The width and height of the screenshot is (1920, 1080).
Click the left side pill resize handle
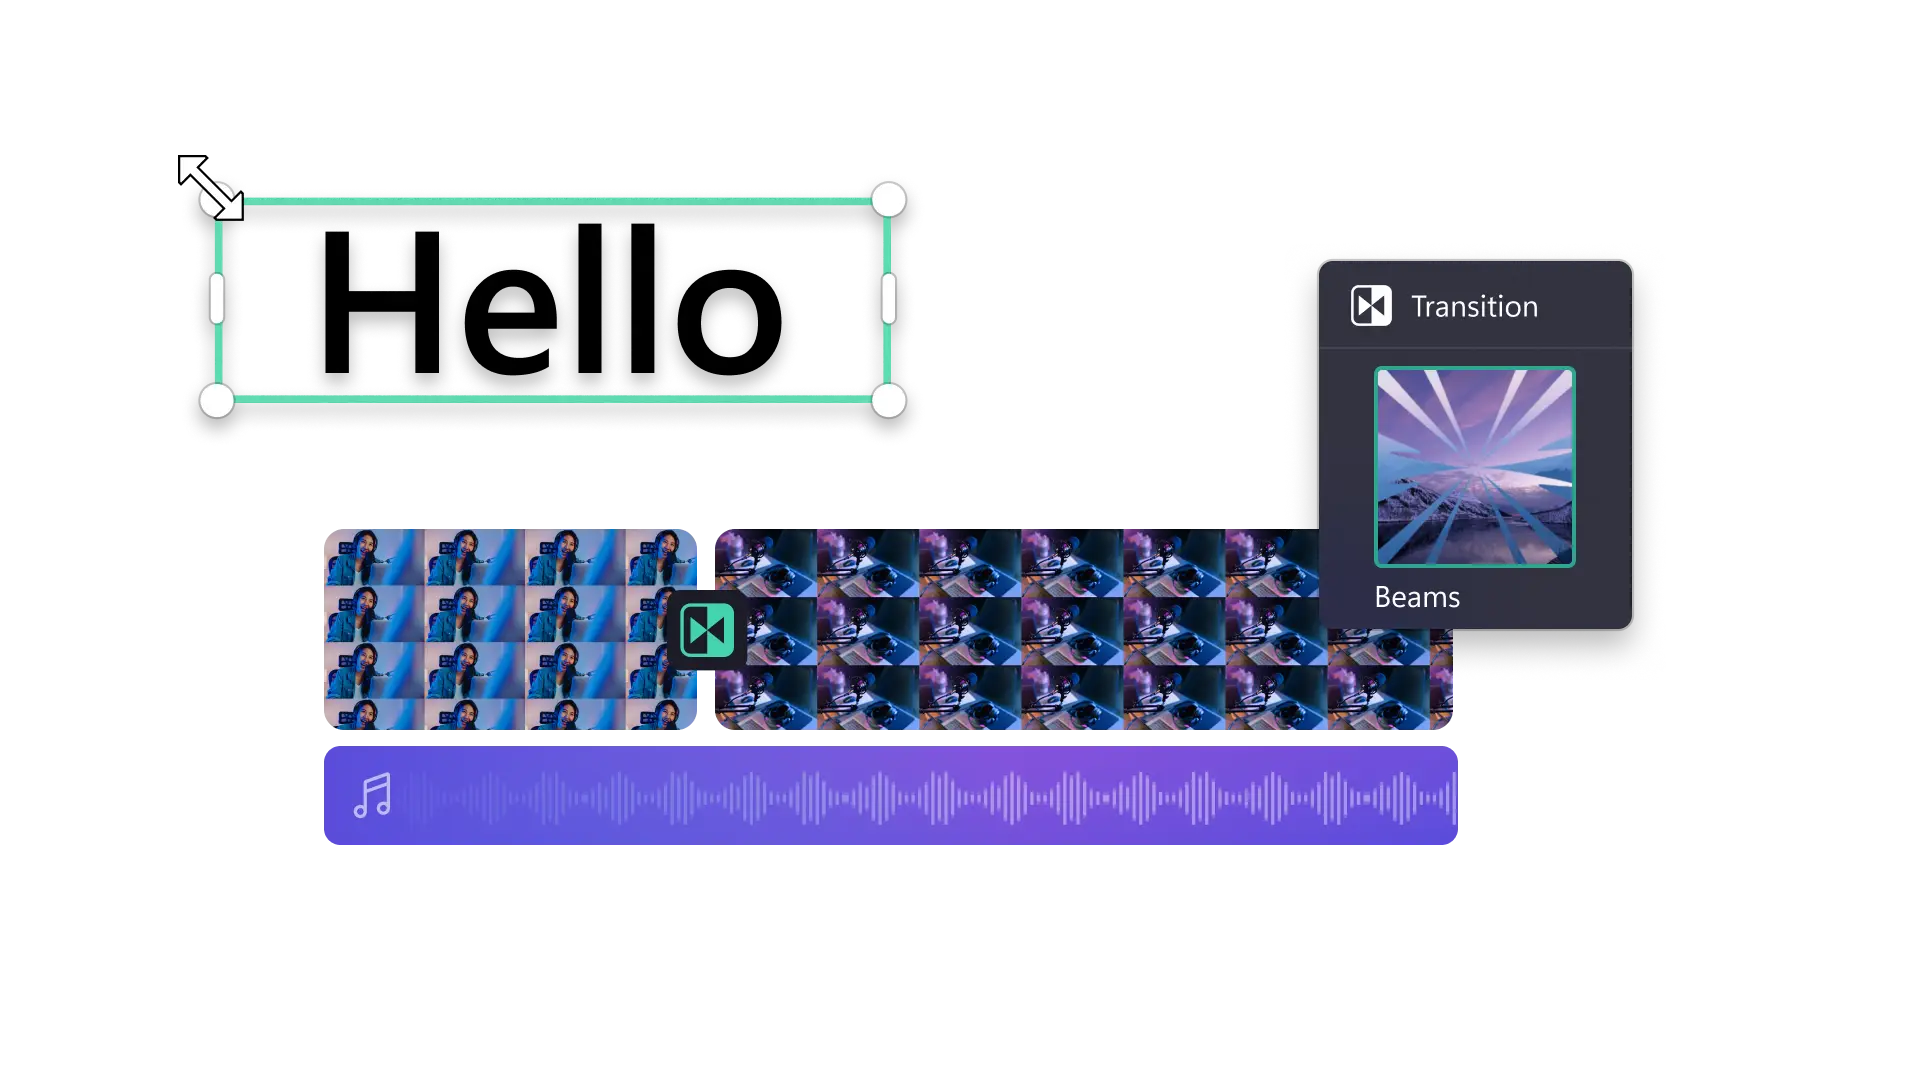point(217,299)
